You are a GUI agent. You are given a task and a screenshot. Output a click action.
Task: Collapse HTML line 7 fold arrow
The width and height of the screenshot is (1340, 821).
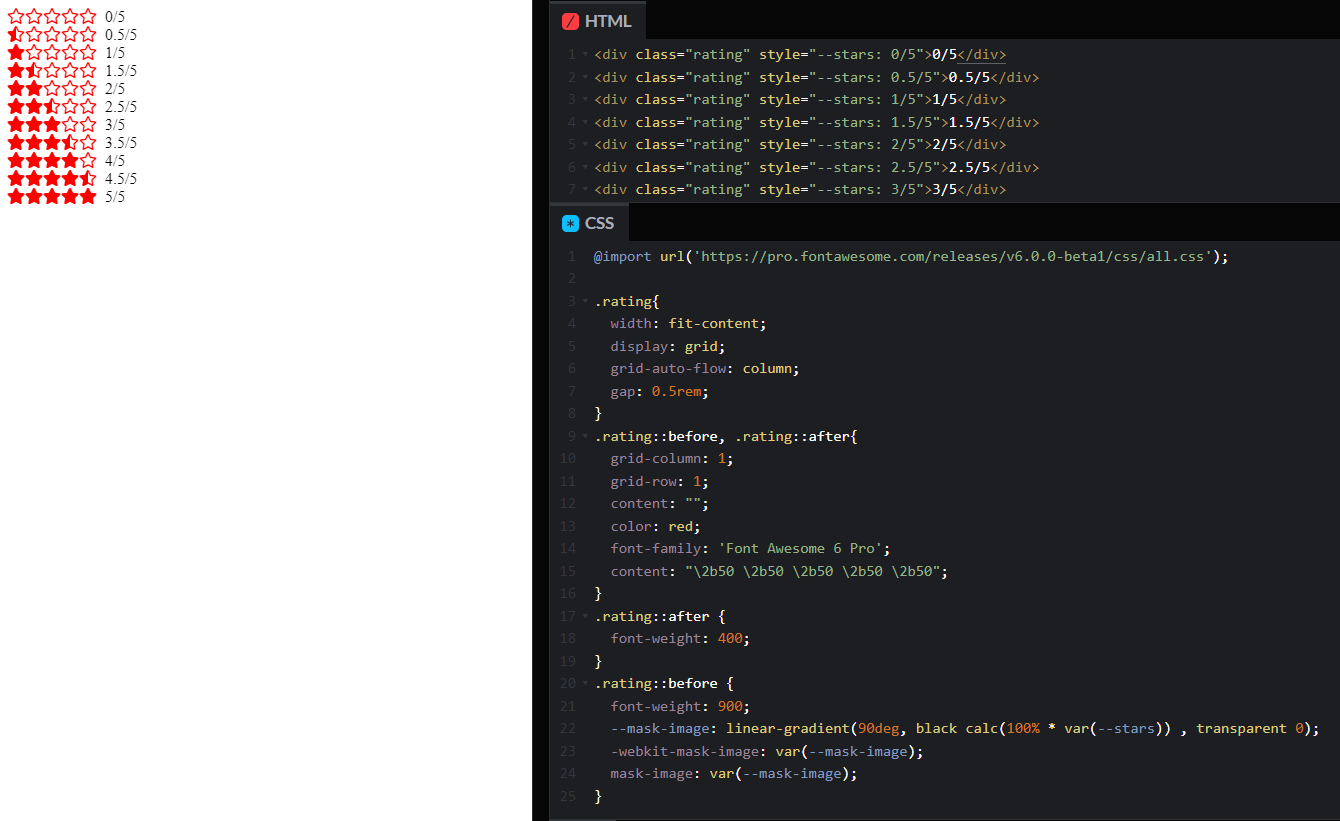click(585, 190)
